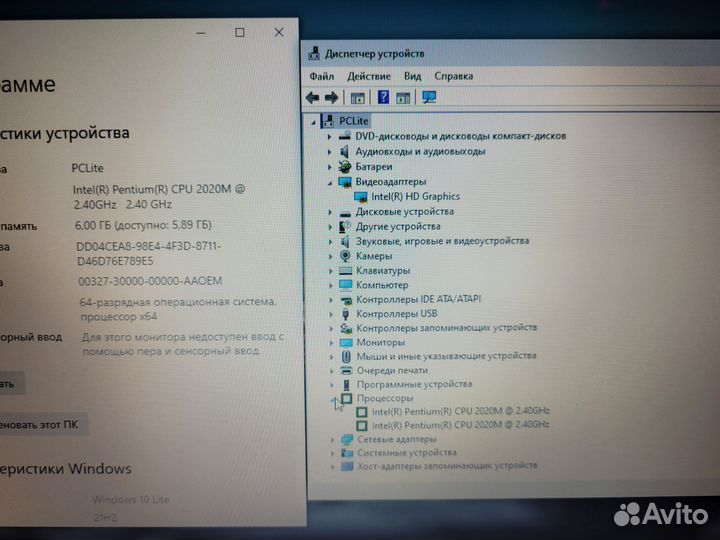Expand the Мониторы category
Screen dimensions: 720x540
tap(332, 343)
